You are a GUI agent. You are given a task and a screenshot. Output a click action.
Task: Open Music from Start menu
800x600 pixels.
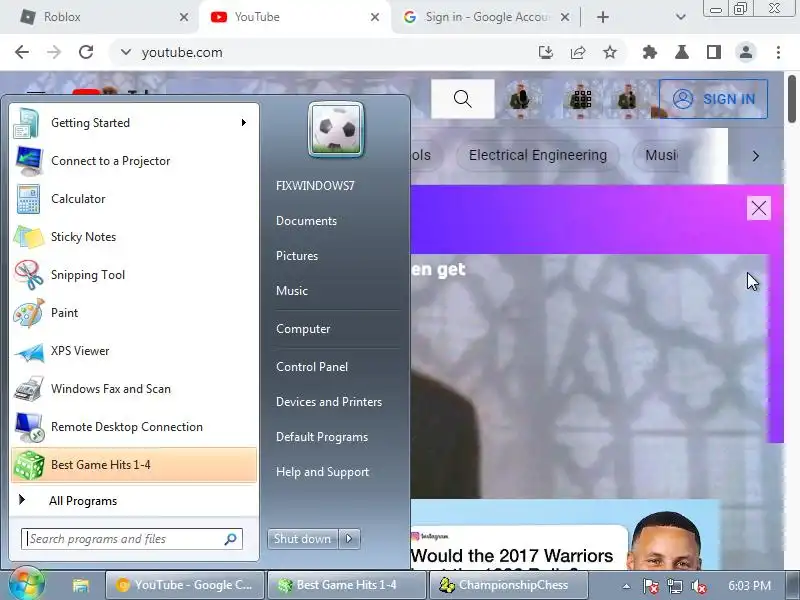(x=292, y=291)
